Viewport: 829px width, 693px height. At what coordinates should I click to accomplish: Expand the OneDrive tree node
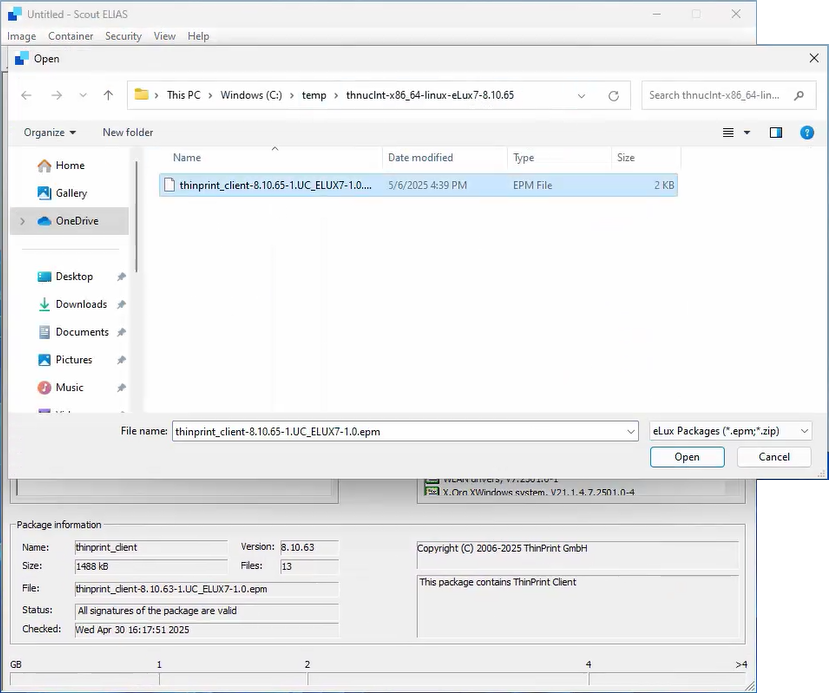pyautogui.click(x=22, y=221)
